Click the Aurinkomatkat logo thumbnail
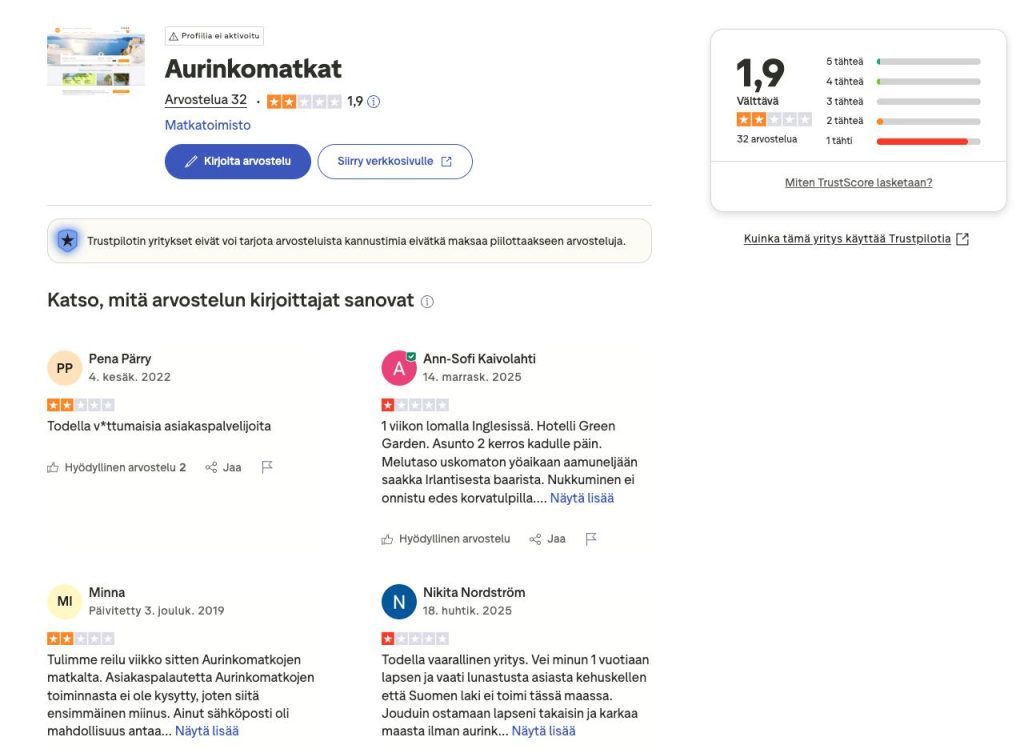This screenshot has width=1024, height=753. (95, 60)
